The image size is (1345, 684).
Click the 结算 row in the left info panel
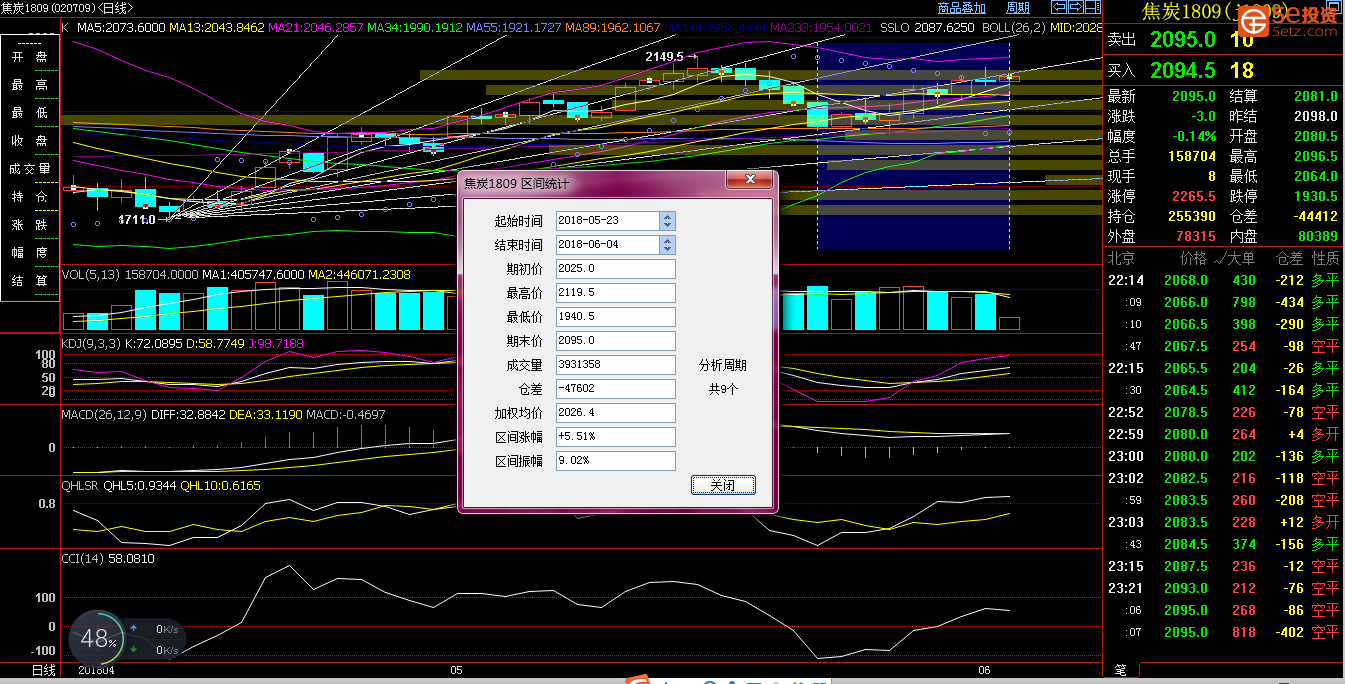[30, 281]
